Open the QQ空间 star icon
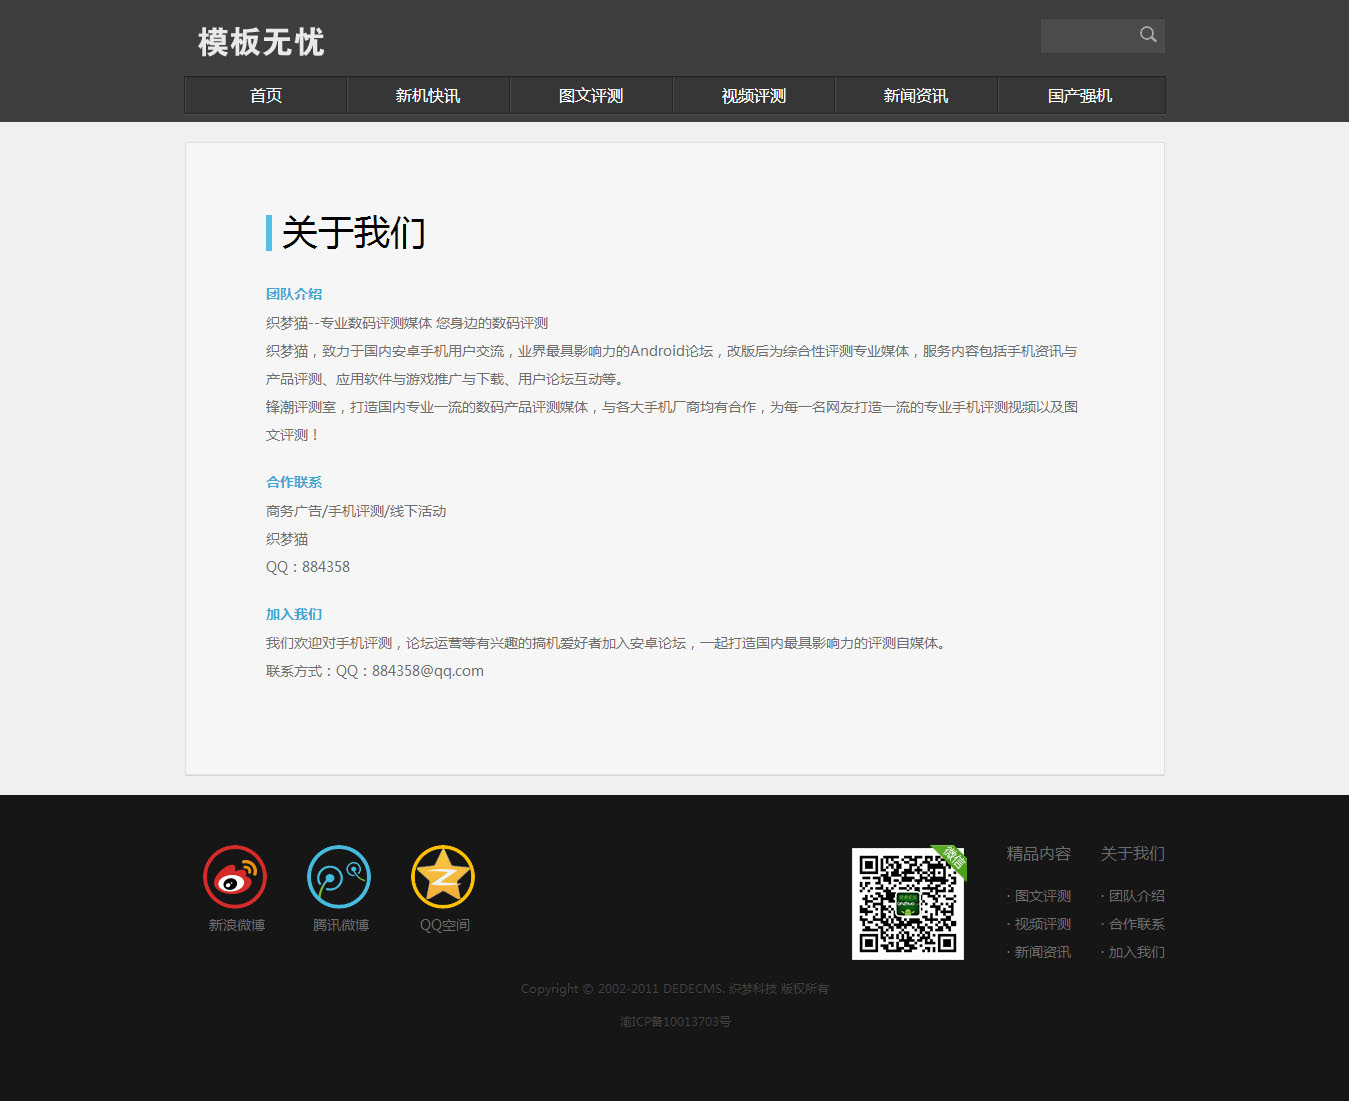This screenshot has width=1349, height=1101. point(443,877)
